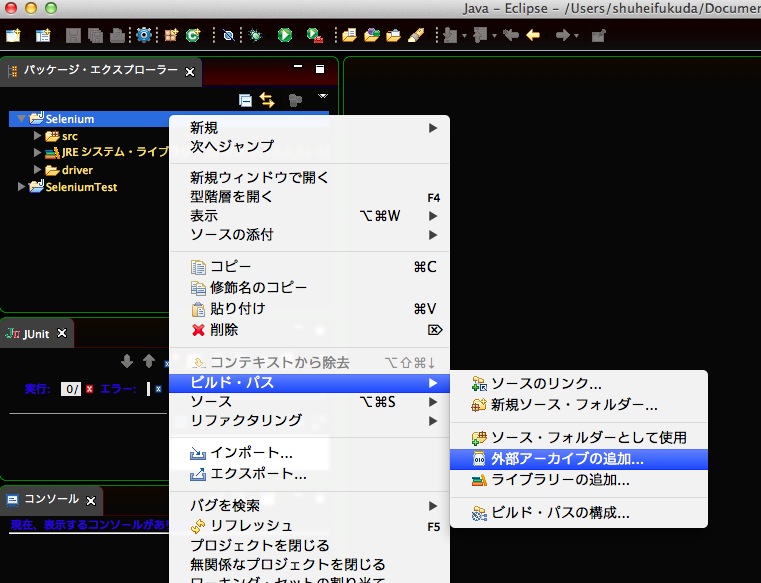Select the SeleniumTest project
The image size is (761, 583).
[x=81, y=187]
